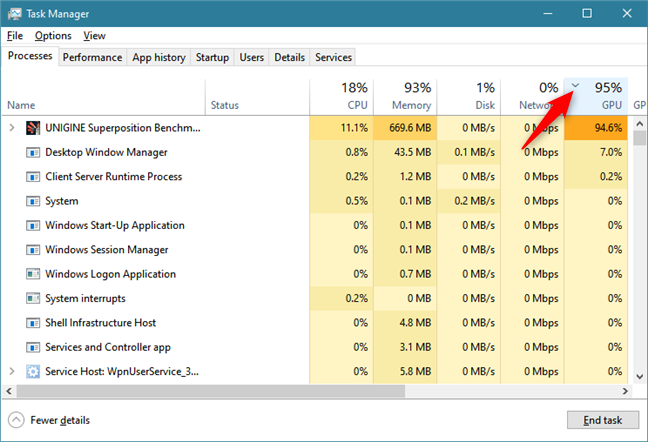Image resolution: width=648 pixels, height=442 pixels.
Task: Click the horizontal scrollbar right arrow
Action: (625, 391)
